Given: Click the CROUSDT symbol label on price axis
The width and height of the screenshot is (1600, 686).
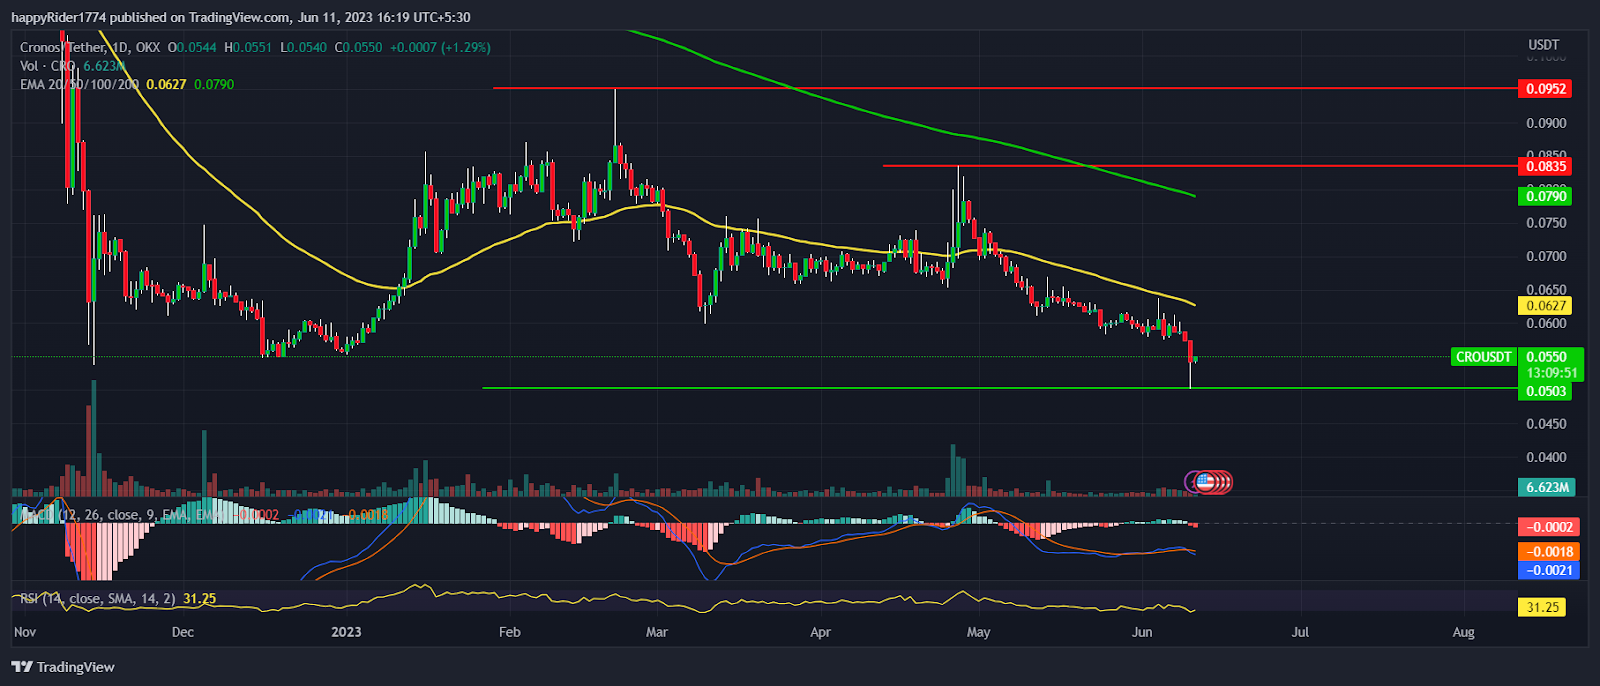Looking at the screenshot, I should click(1484, 357).
